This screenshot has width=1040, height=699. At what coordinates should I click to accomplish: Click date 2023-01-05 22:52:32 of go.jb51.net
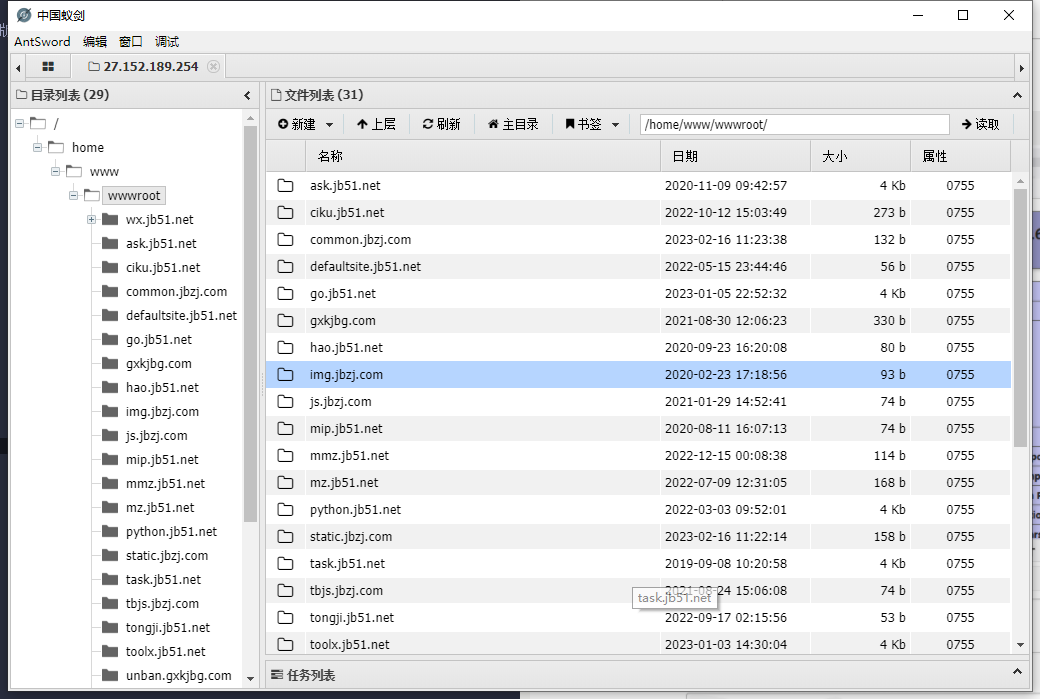726,294
